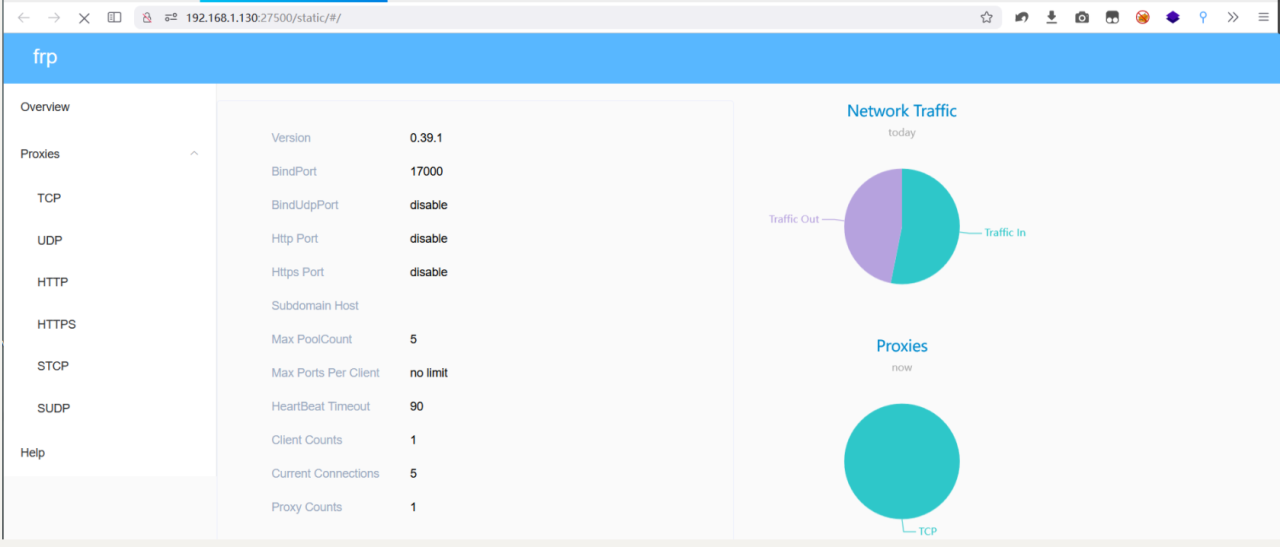Screen dimensions: 1280x547
Task: Open the HTTPS proxies list
Action: point(57,324)
